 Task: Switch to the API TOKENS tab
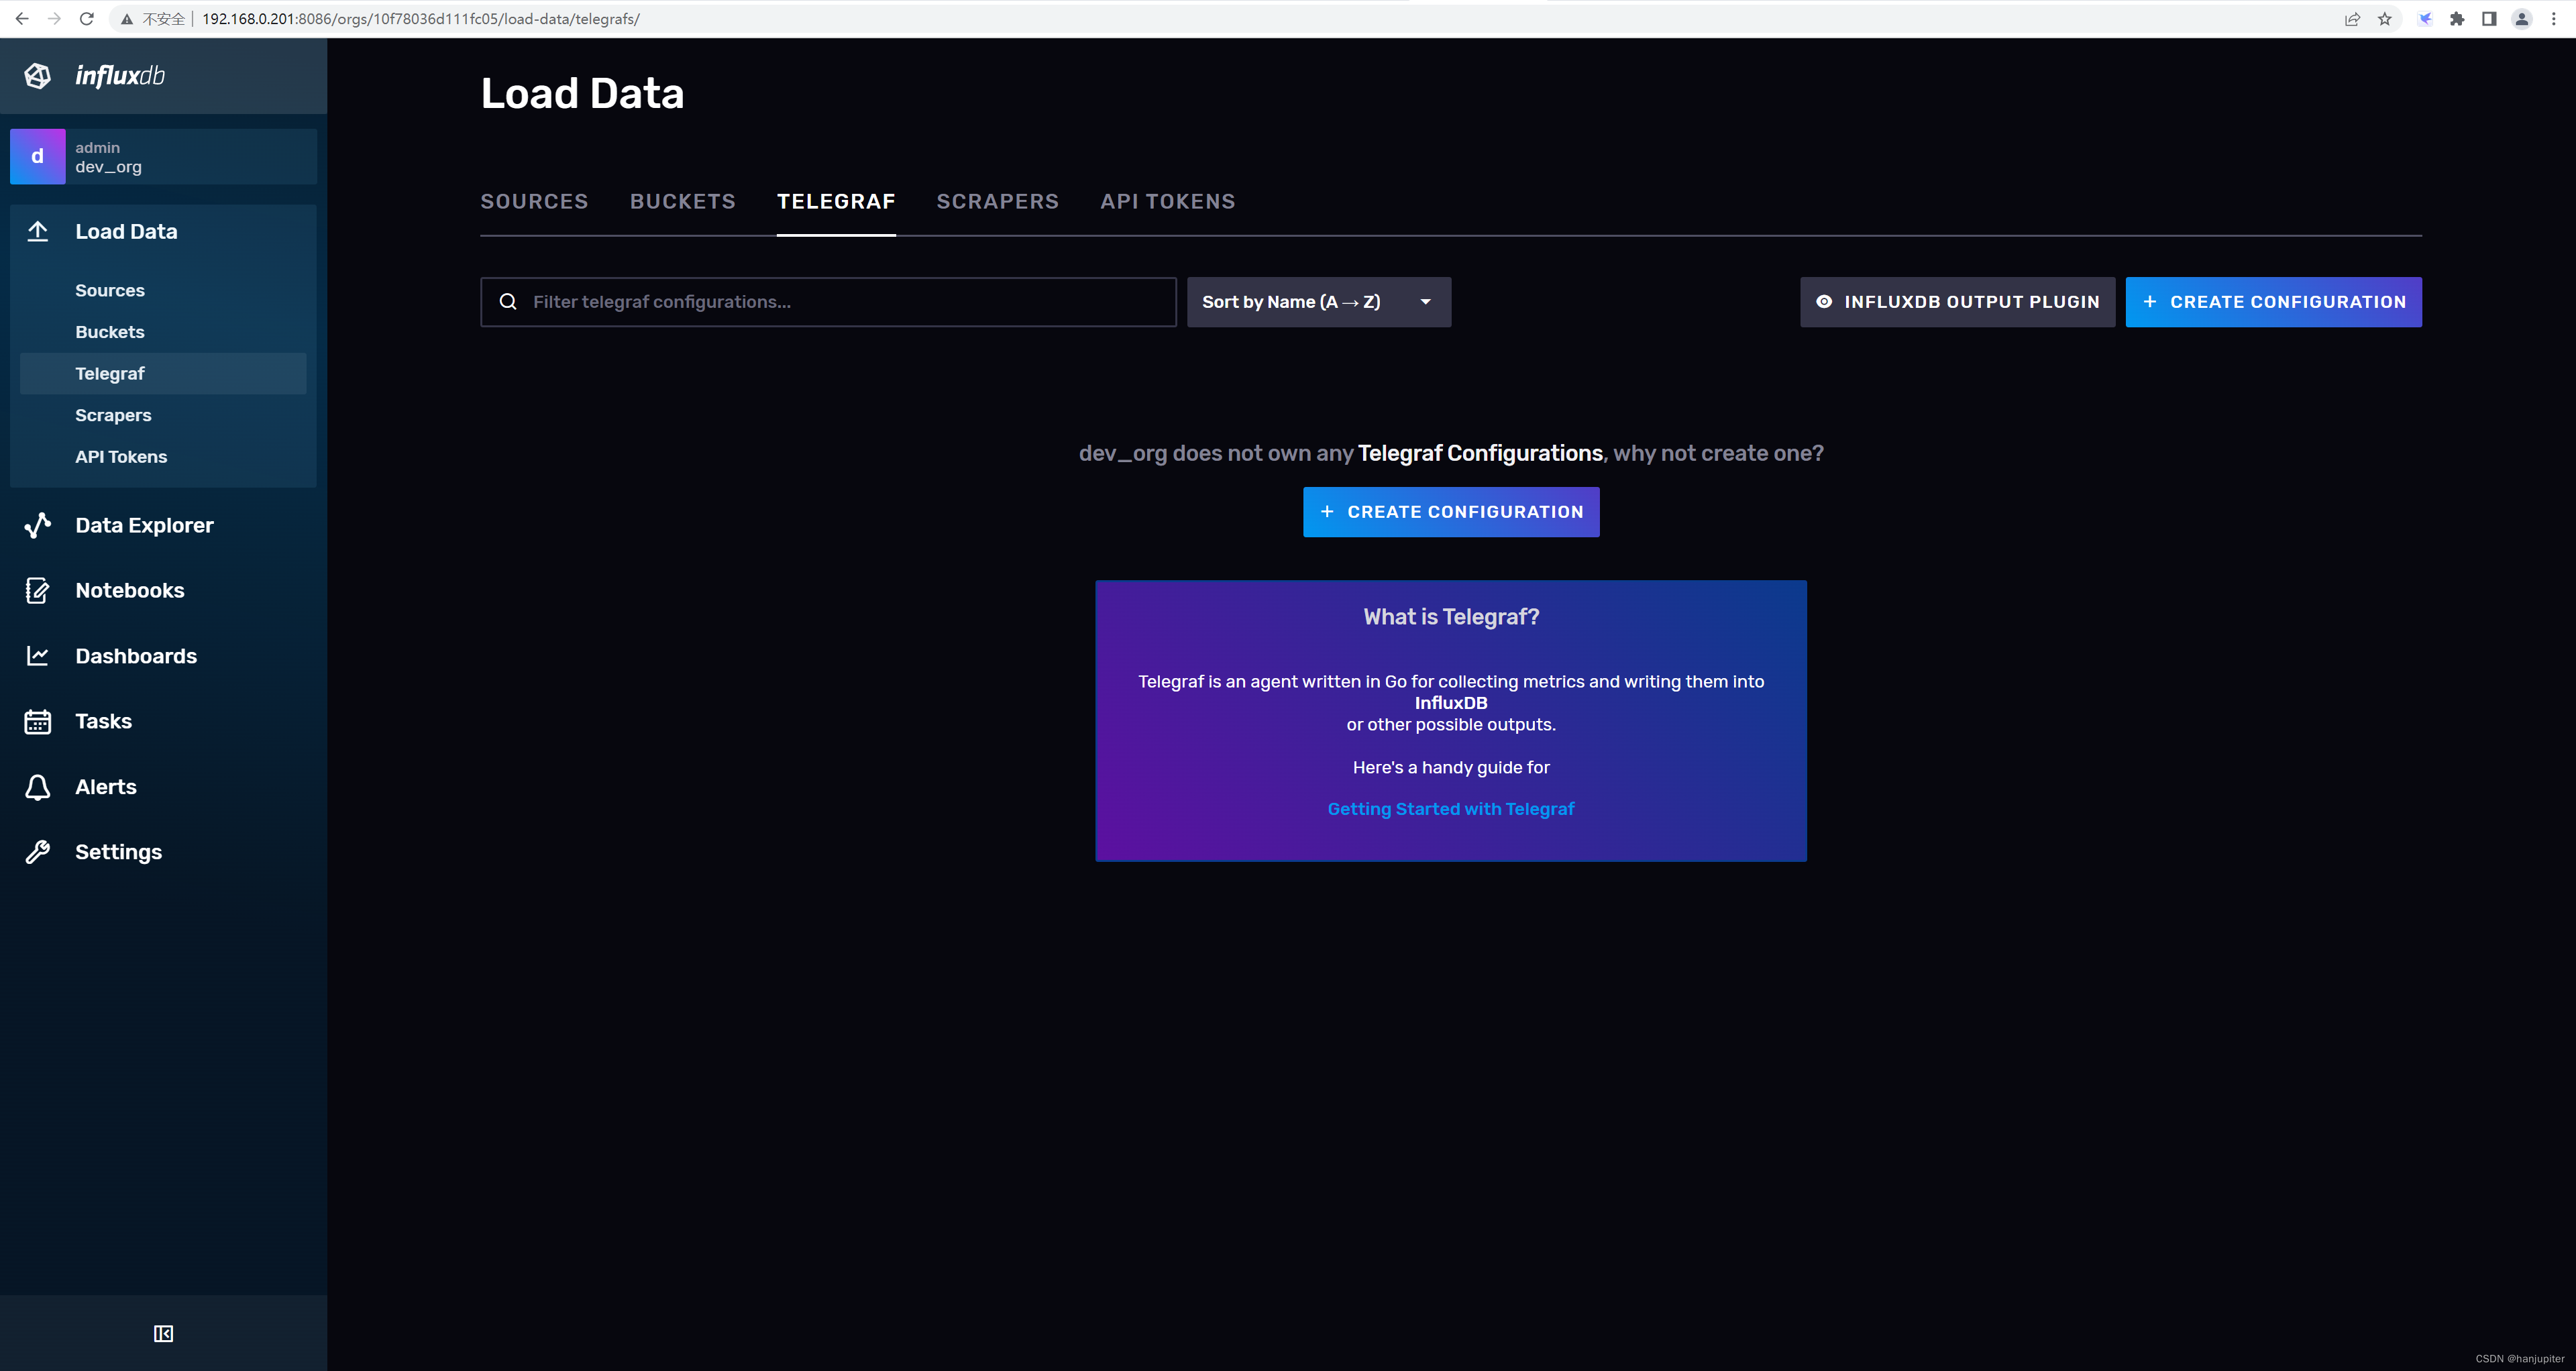(x=1167, y=202)
